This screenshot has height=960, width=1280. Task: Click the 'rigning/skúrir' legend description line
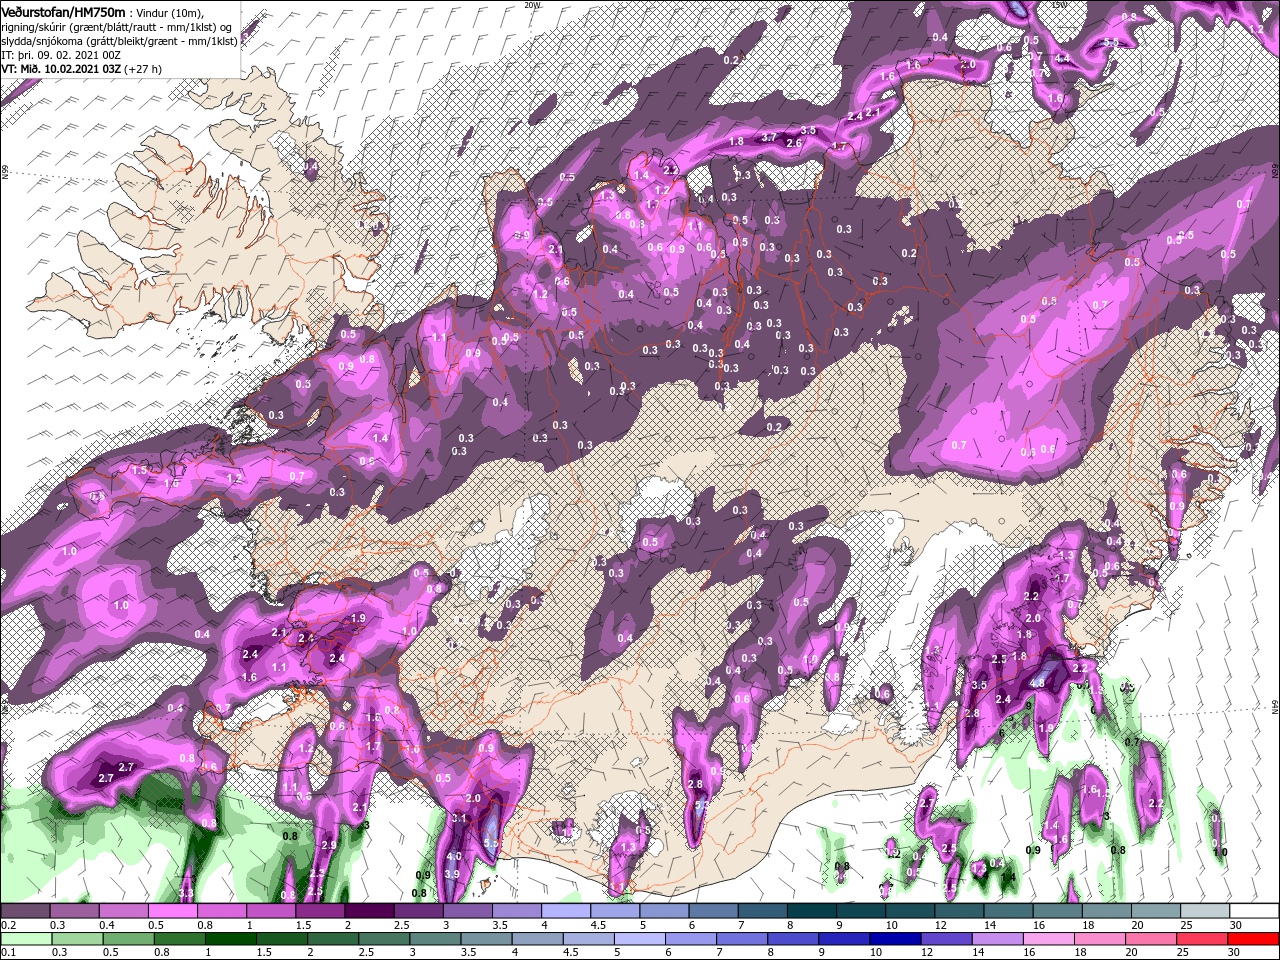[115, 26]
